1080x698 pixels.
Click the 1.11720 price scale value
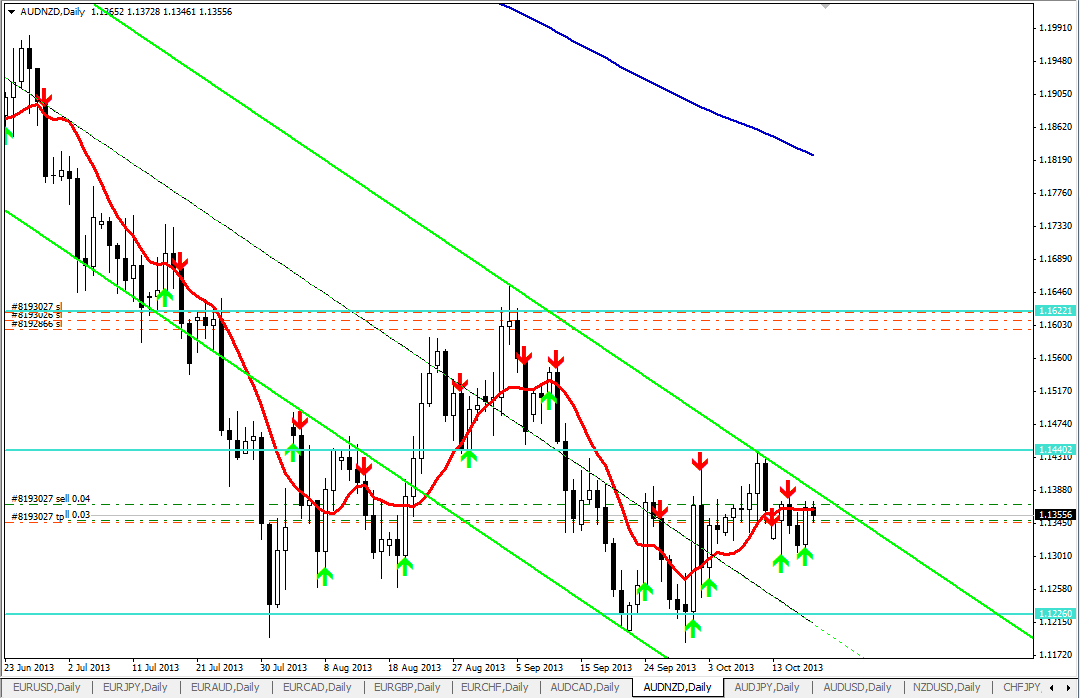point(1055,655)
